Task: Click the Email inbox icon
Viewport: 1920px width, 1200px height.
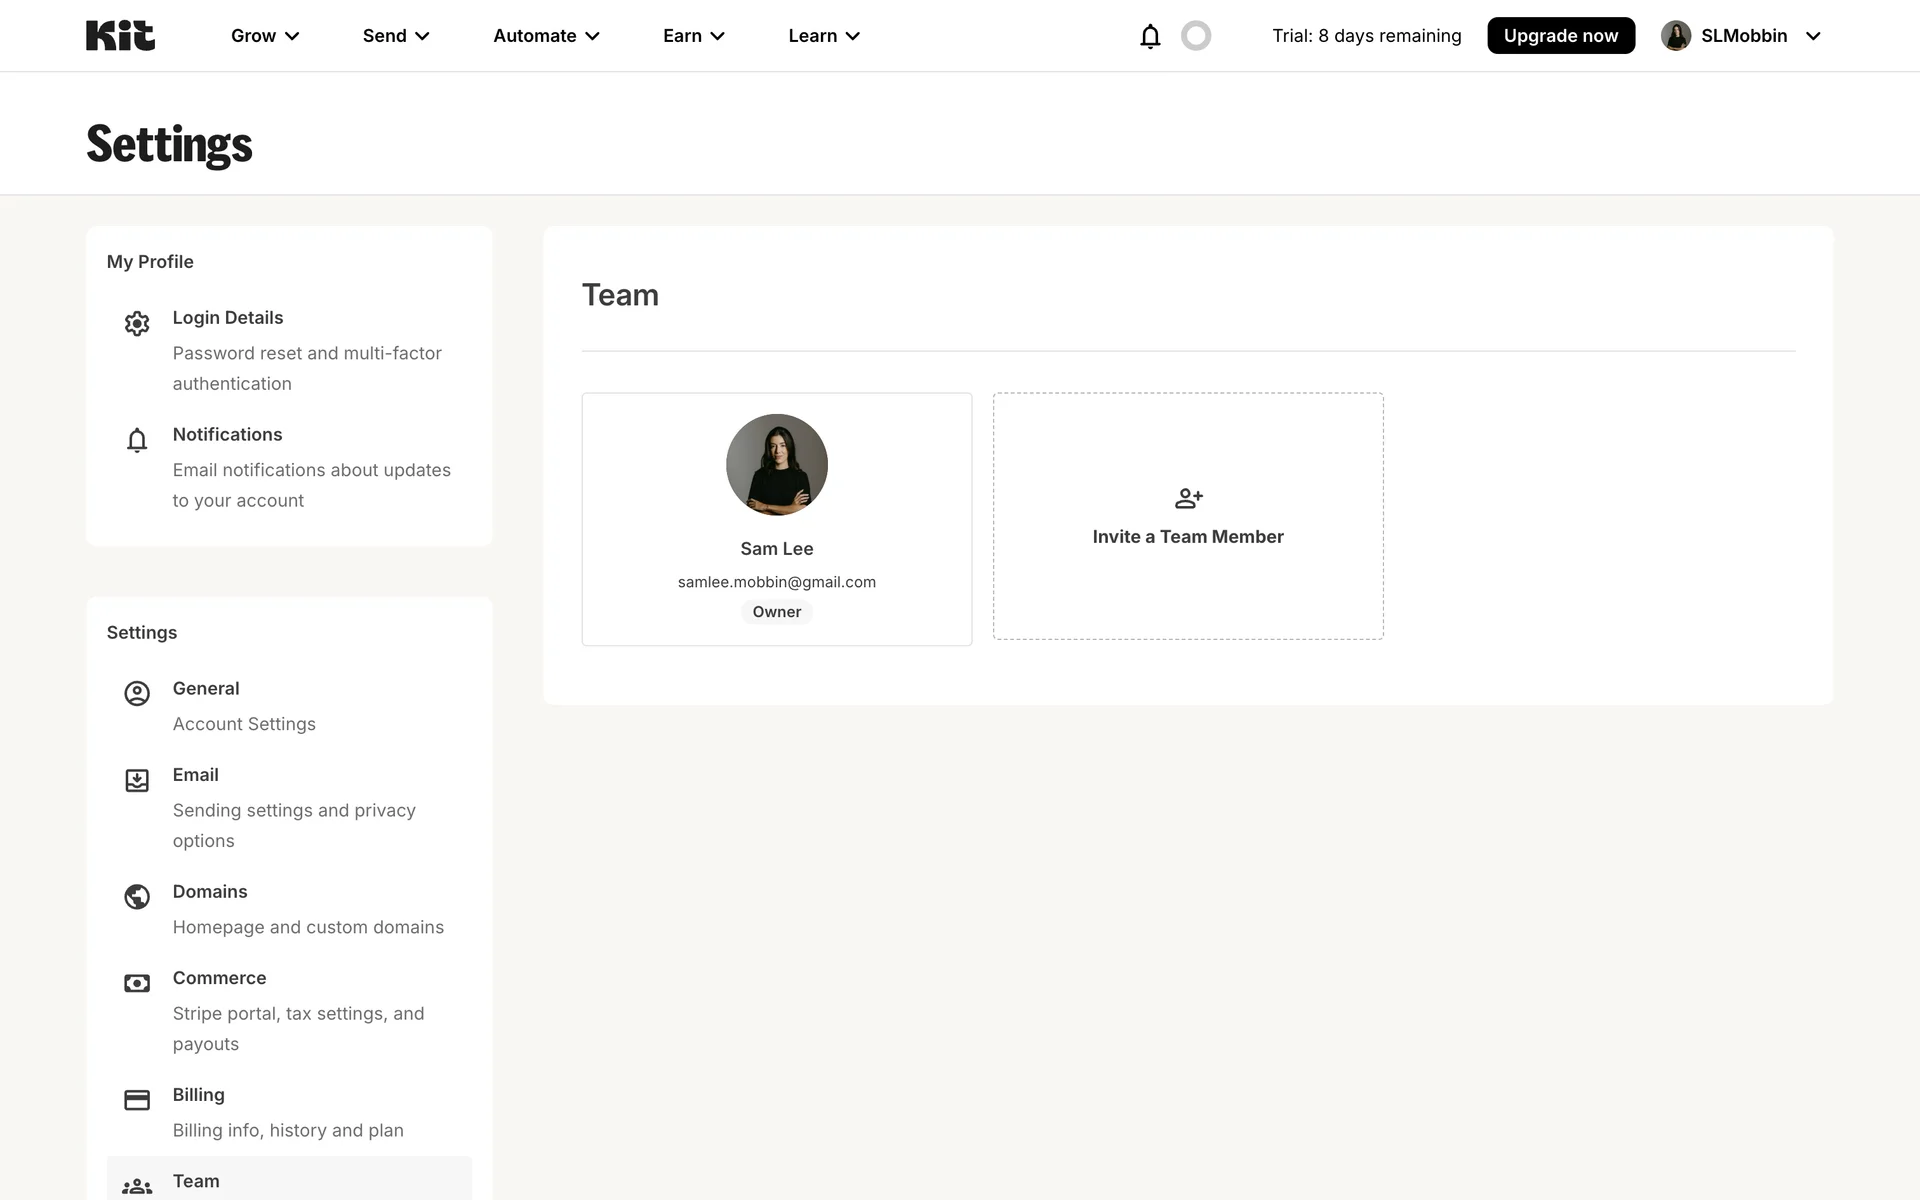Action: 137,780
